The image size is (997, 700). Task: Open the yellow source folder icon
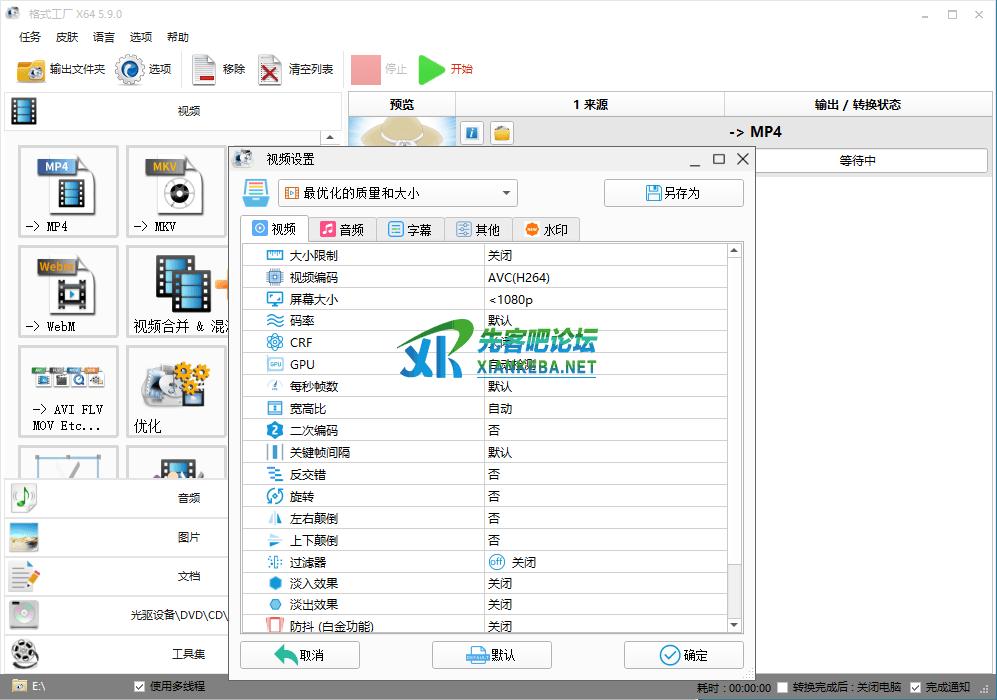click(501, 132)
